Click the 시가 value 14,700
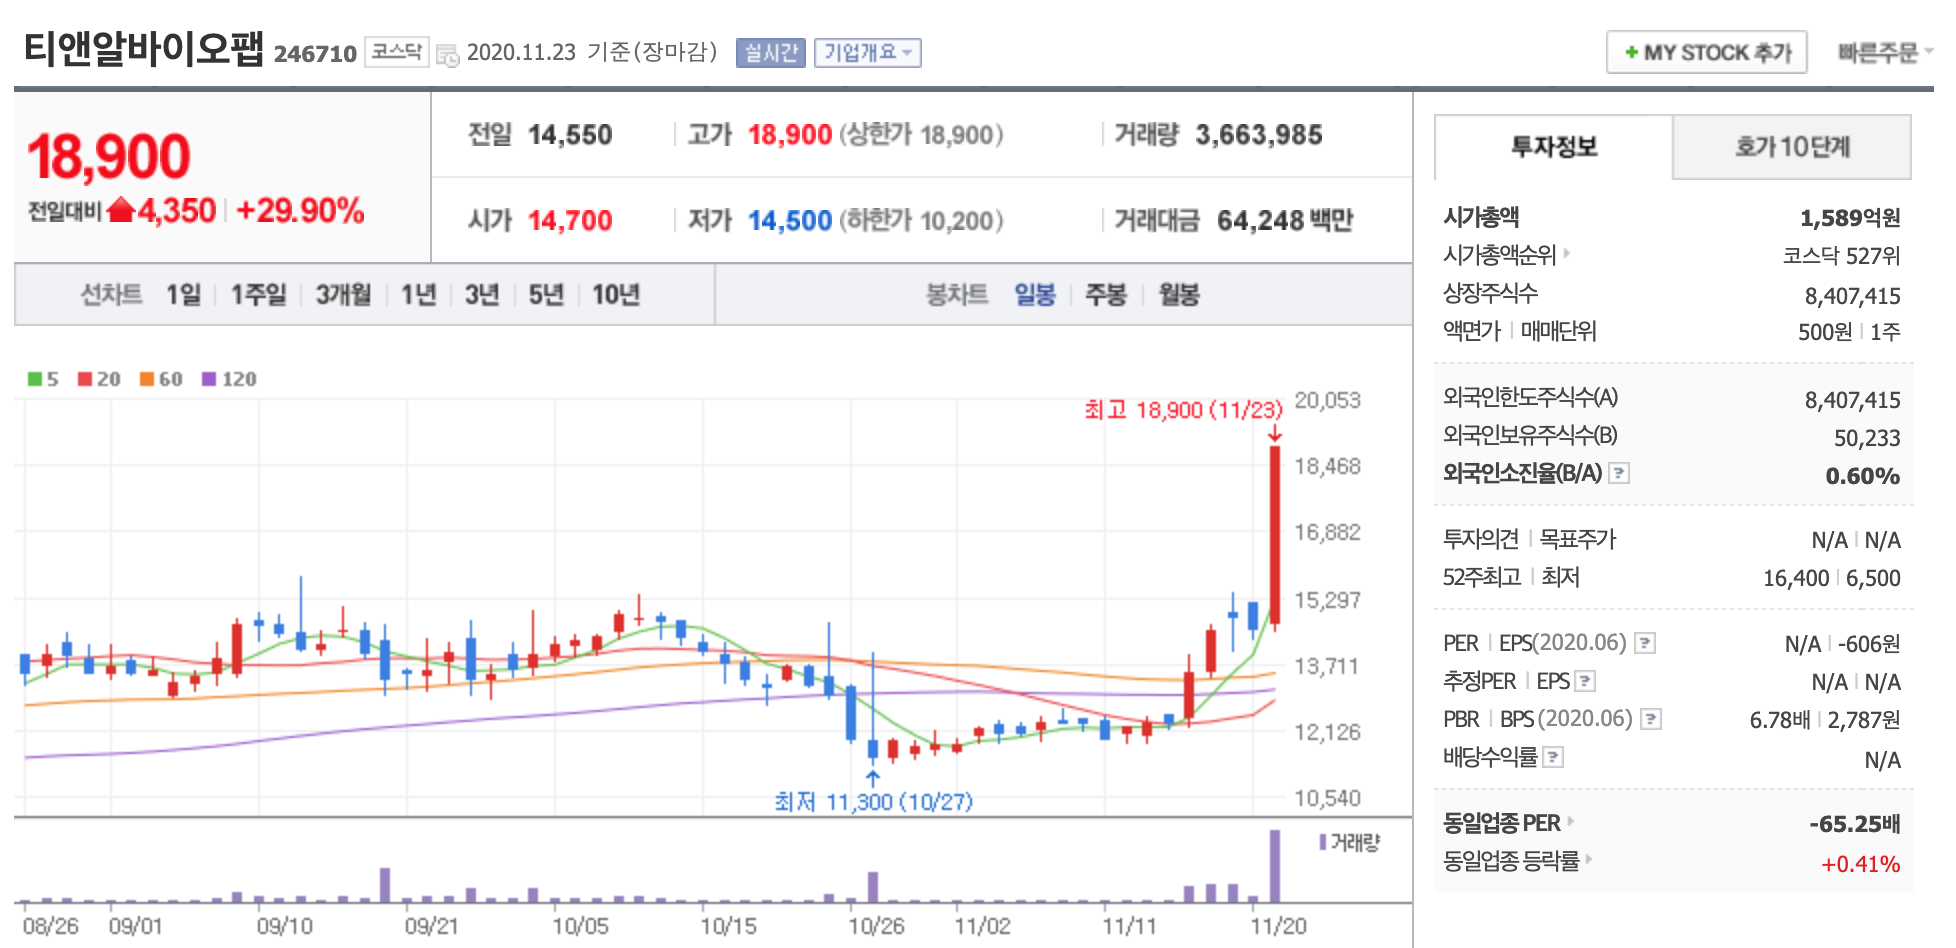Viewport: 1956px width, 948px height. point(570,220)
